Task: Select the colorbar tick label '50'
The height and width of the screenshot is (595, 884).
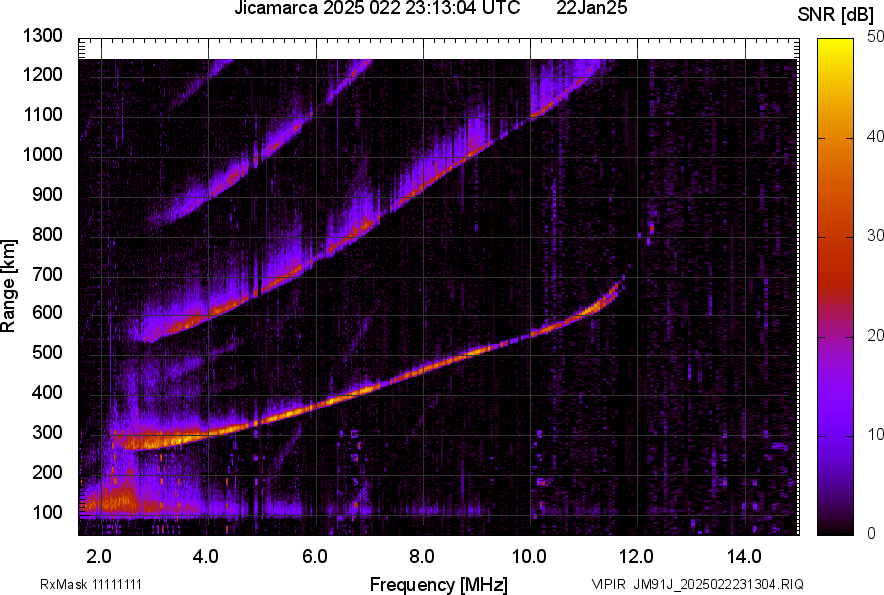Action: coord(875,37)
